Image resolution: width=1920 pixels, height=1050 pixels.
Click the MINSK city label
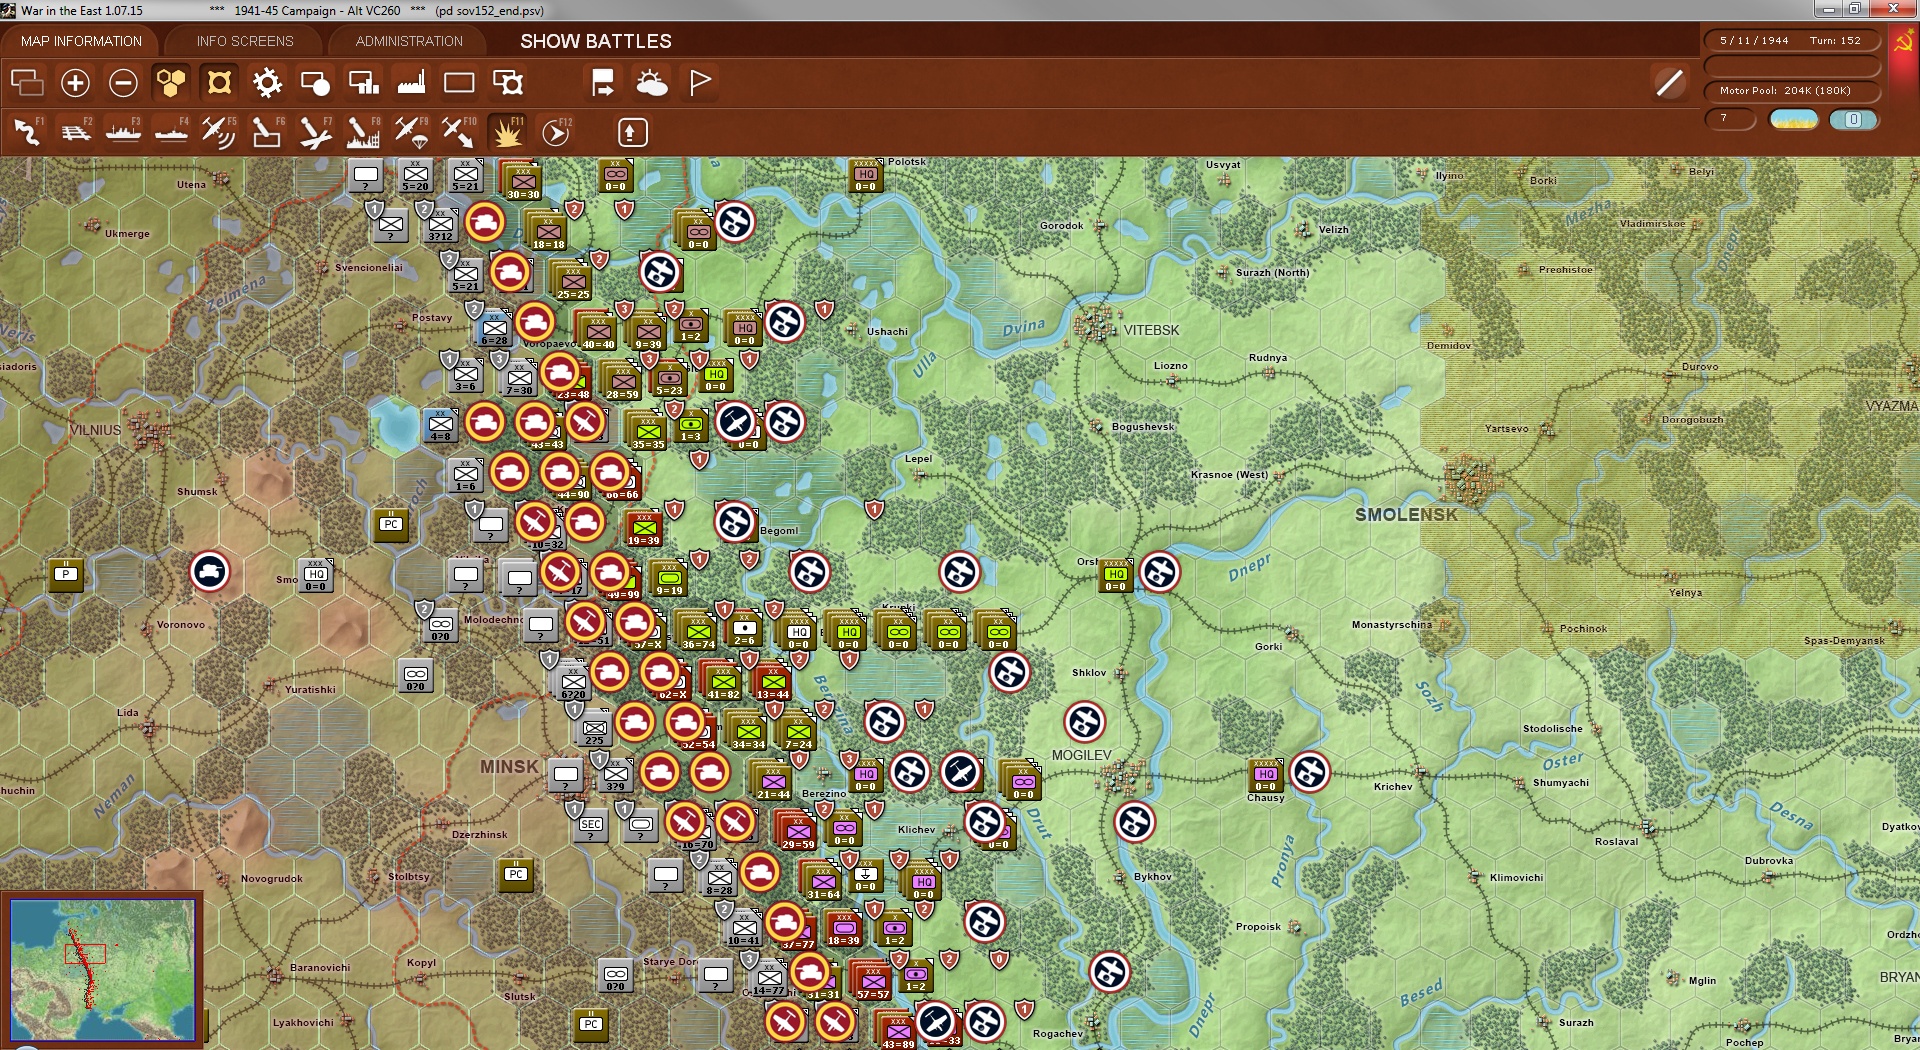[x=509, y=767]
